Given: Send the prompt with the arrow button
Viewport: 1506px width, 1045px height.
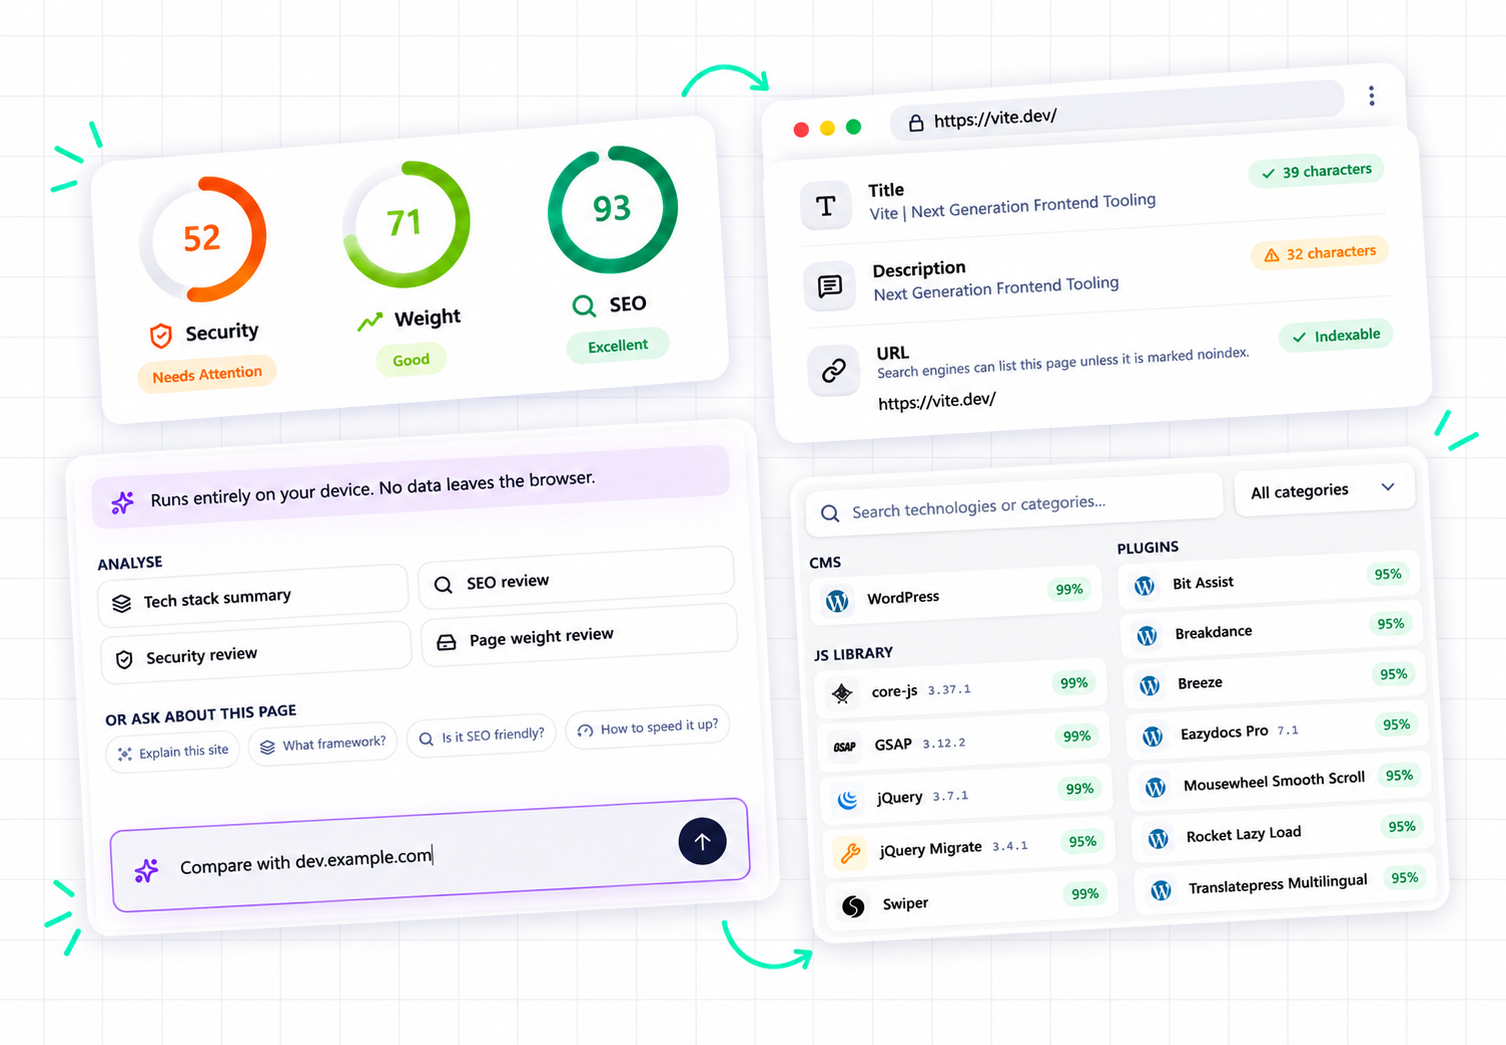Looking at the screenshot, I should 702,841.
